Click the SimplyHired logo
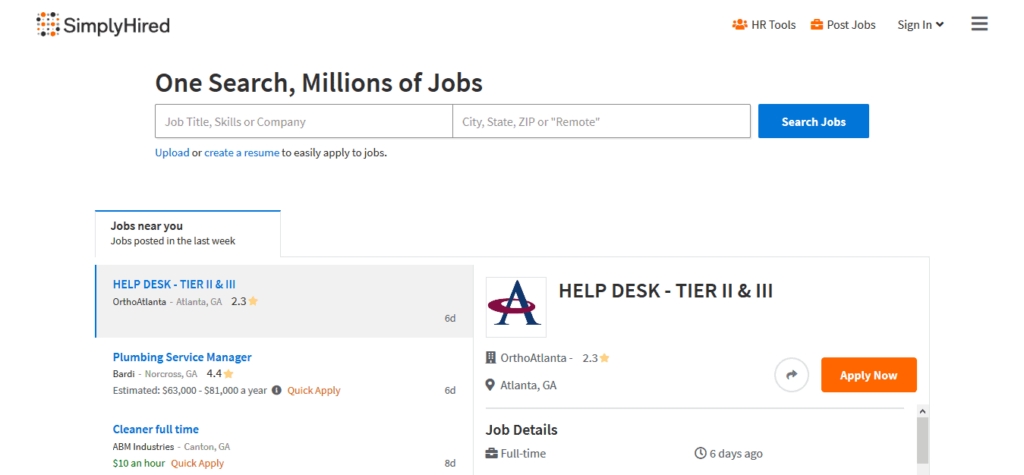Image resolution: width=1024 pixels, height=475 pixels. click(x=103, y=25)
